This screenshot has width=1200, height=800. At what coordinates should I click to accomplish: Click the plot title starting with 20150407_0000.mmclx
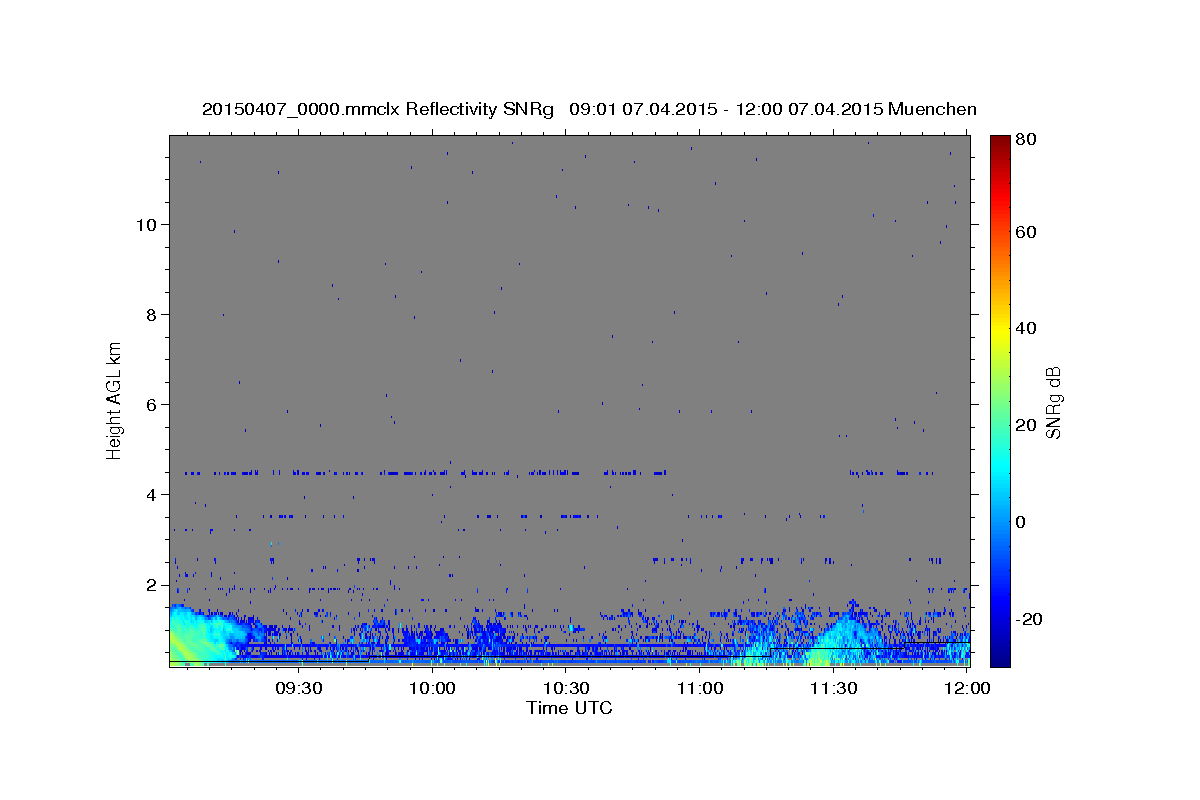(589, 109)
